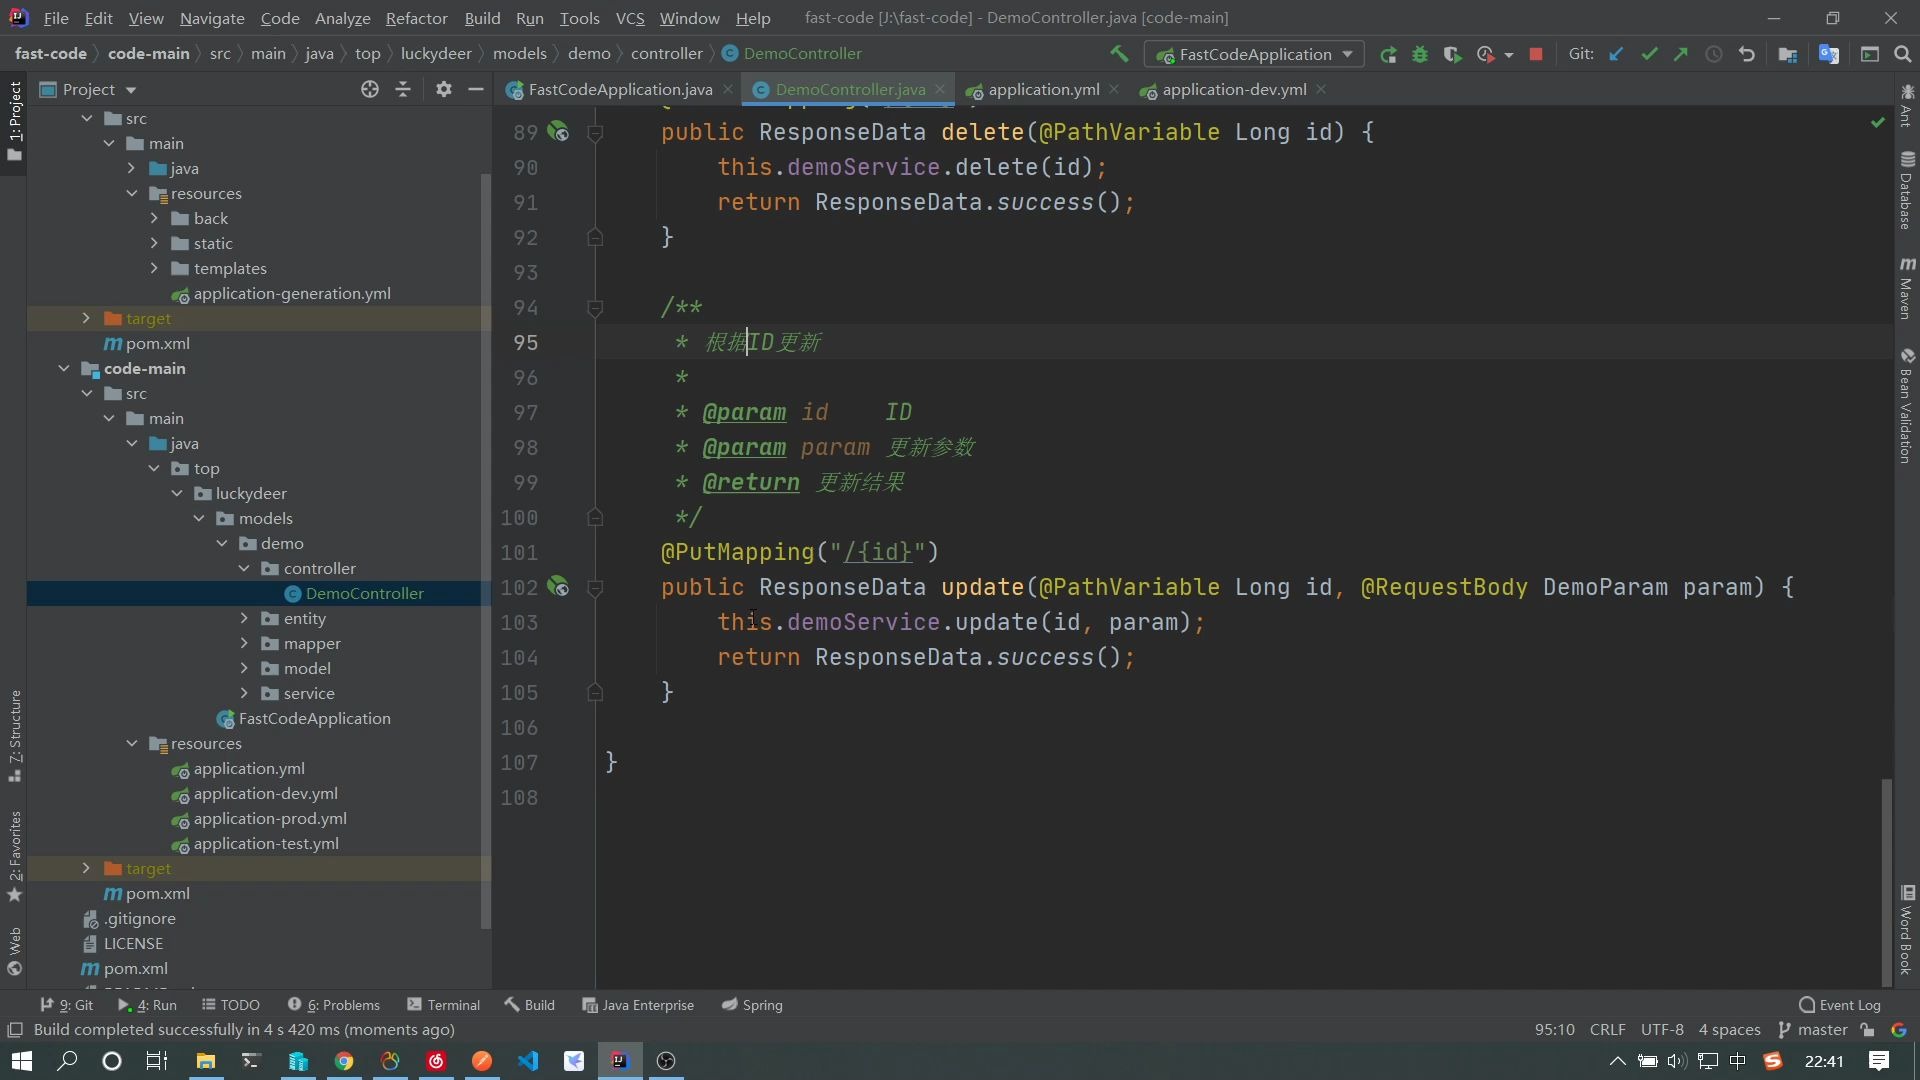Screen dimensions: 1920x1080
Task: Click the DemoController.java tab
Action: (x=849, y=88)
